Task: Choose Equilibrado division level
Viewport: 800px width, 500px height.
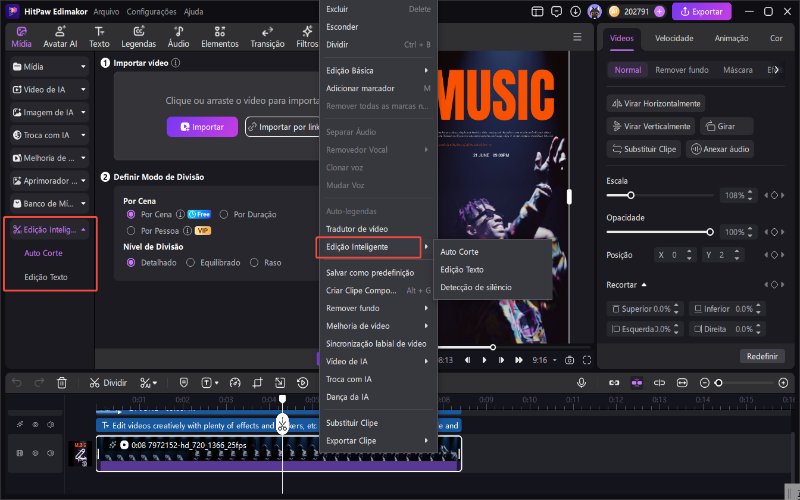Action: [190, 263]
